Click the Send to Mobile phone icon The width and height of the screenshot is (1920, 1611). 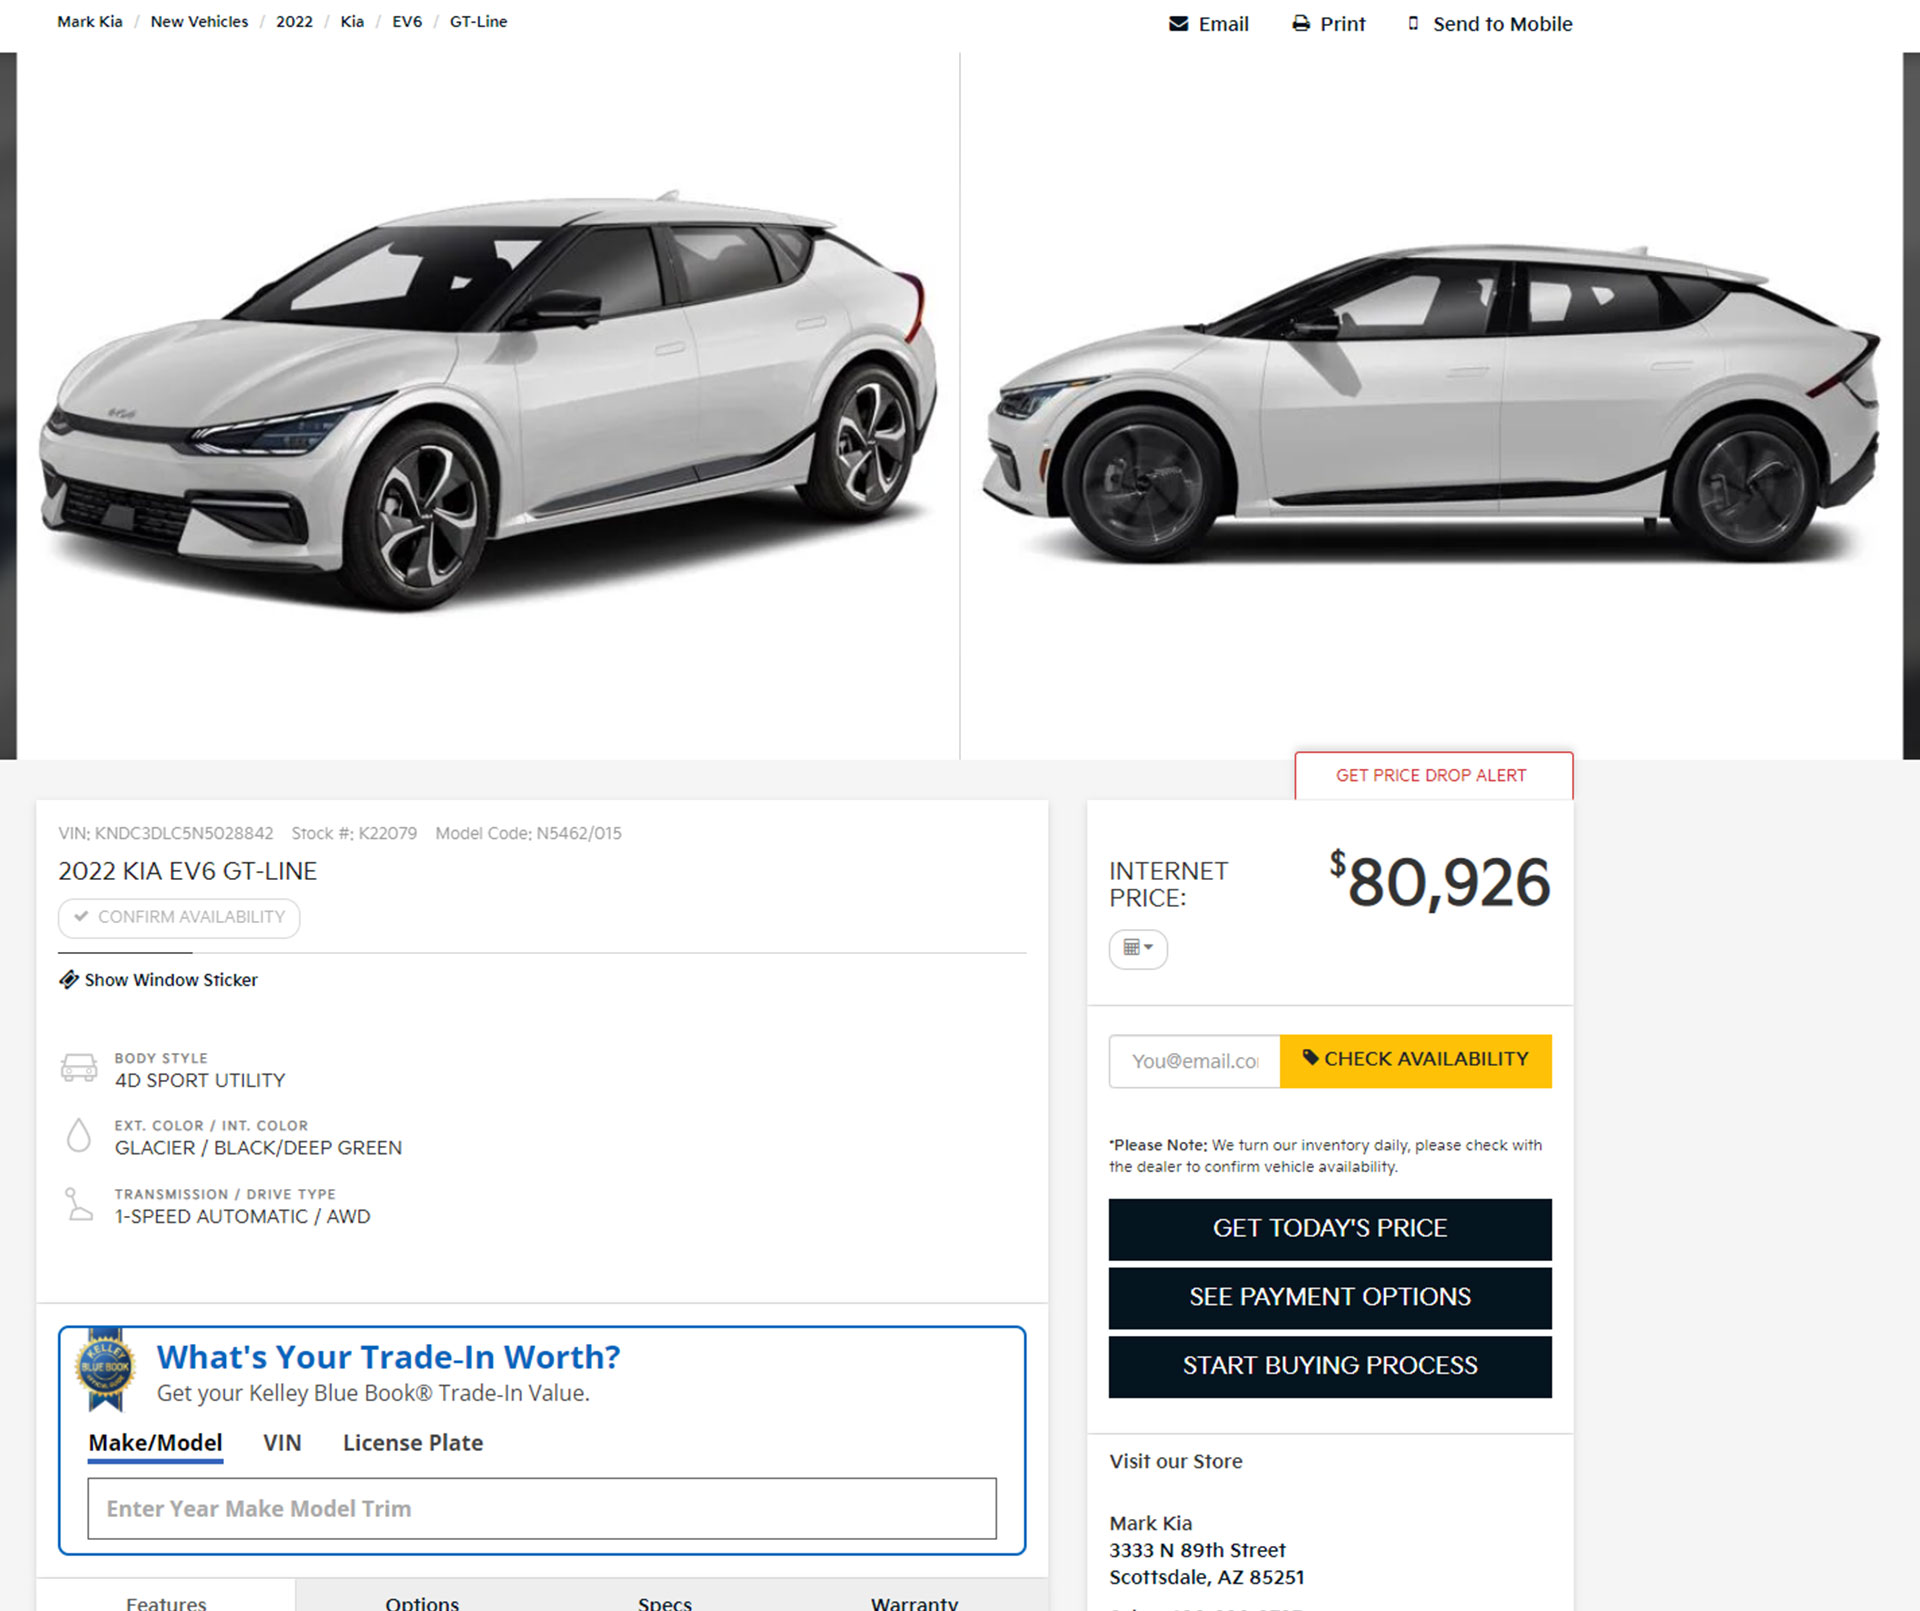click(x=1413, y=23)
